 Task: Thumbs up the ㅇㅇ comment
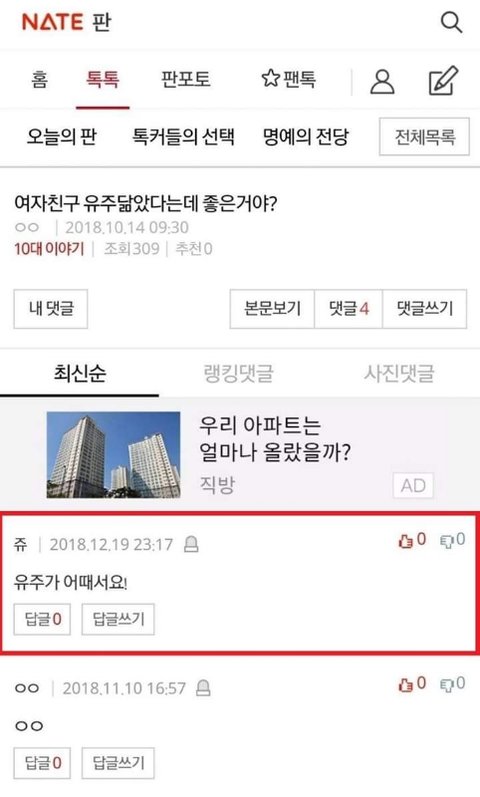pos(412,684)
